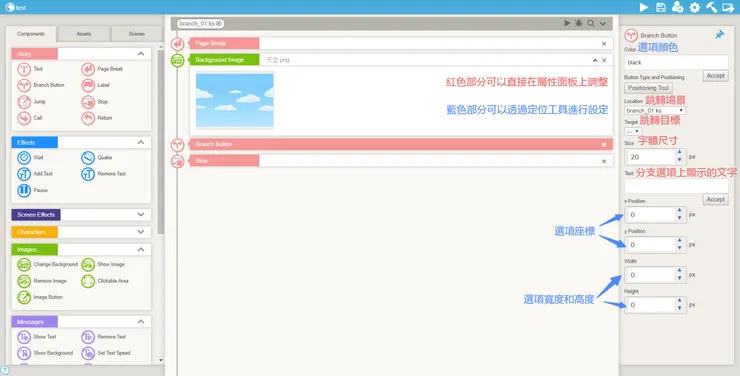Select the Remove Image component
Viewport: 740px width, 376px height.
pos(42,281)
